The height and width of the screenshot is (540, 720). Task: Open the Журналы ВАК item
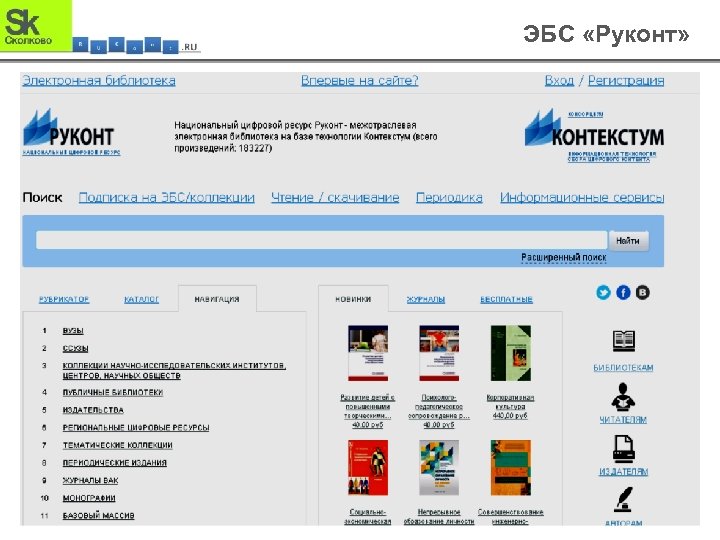coord(90,480)
